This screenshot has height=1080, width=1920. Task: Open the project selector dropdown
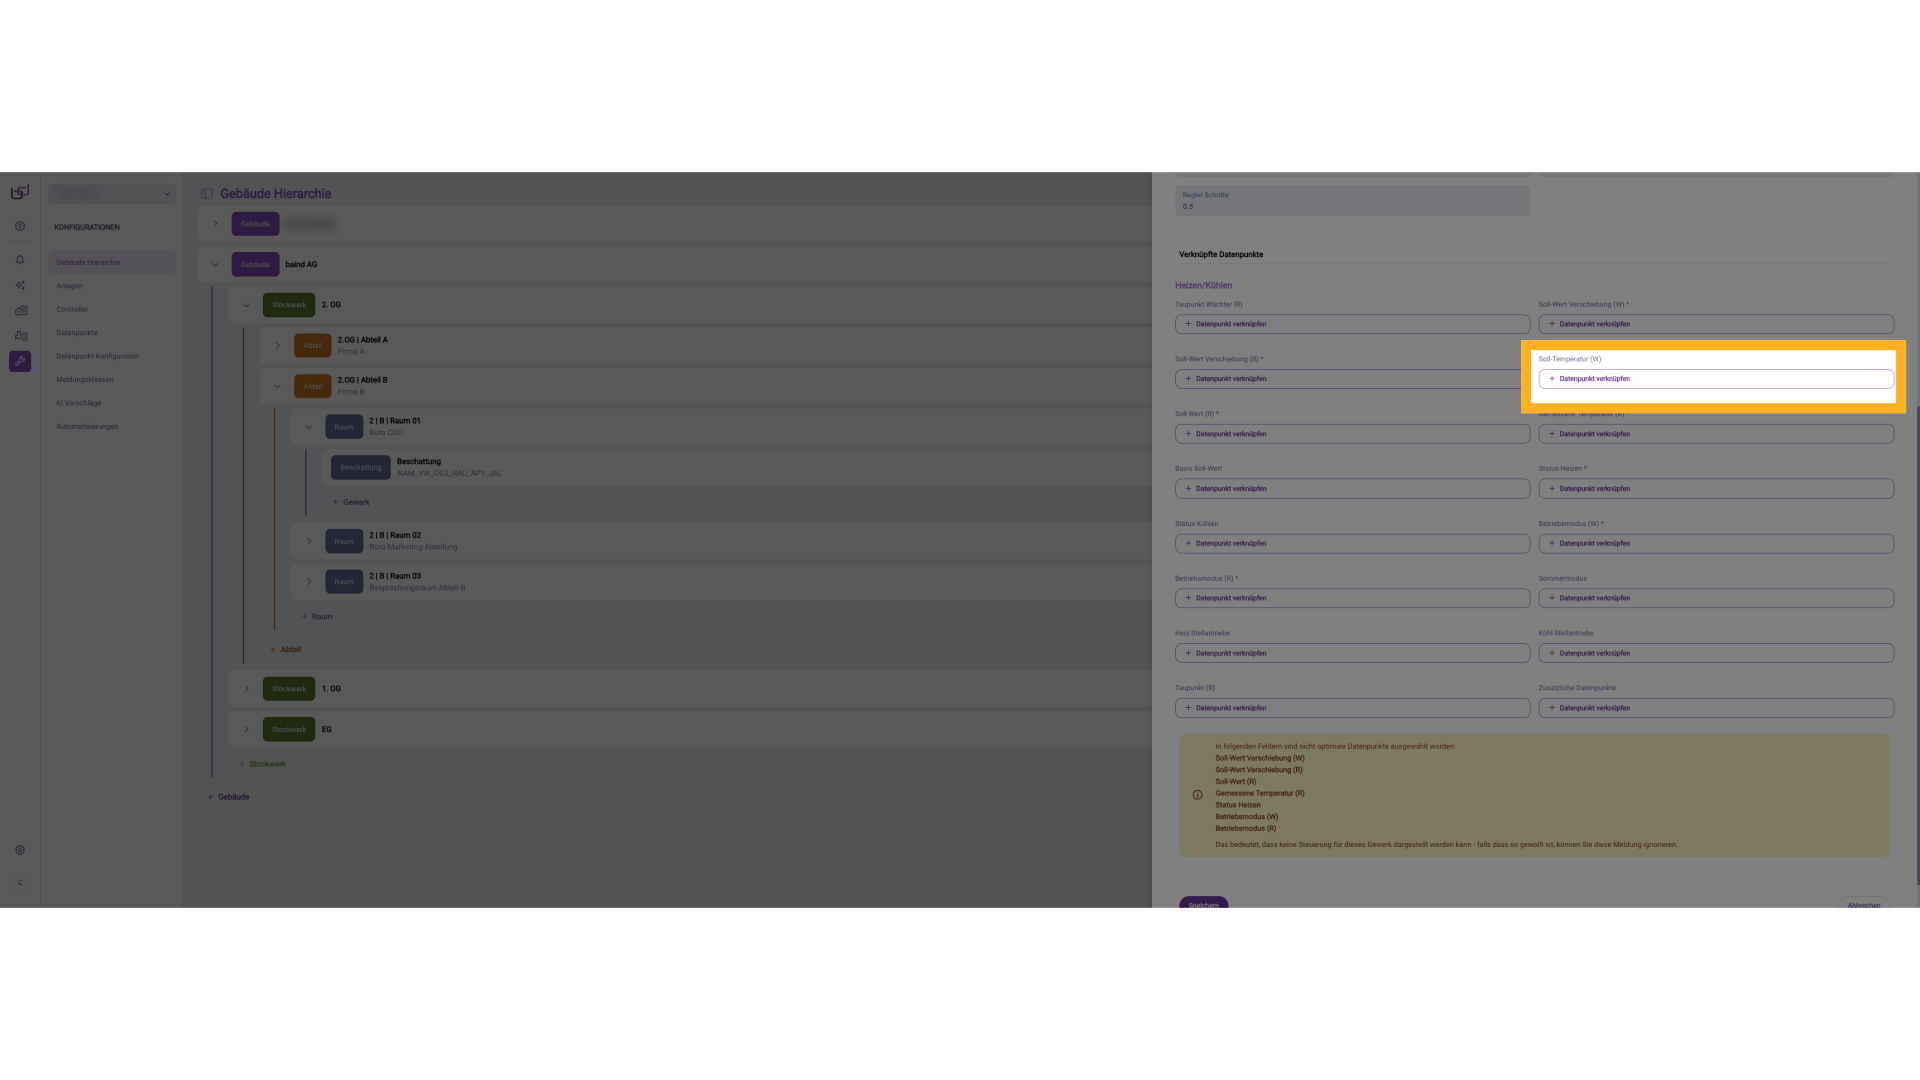click(112, 194)
